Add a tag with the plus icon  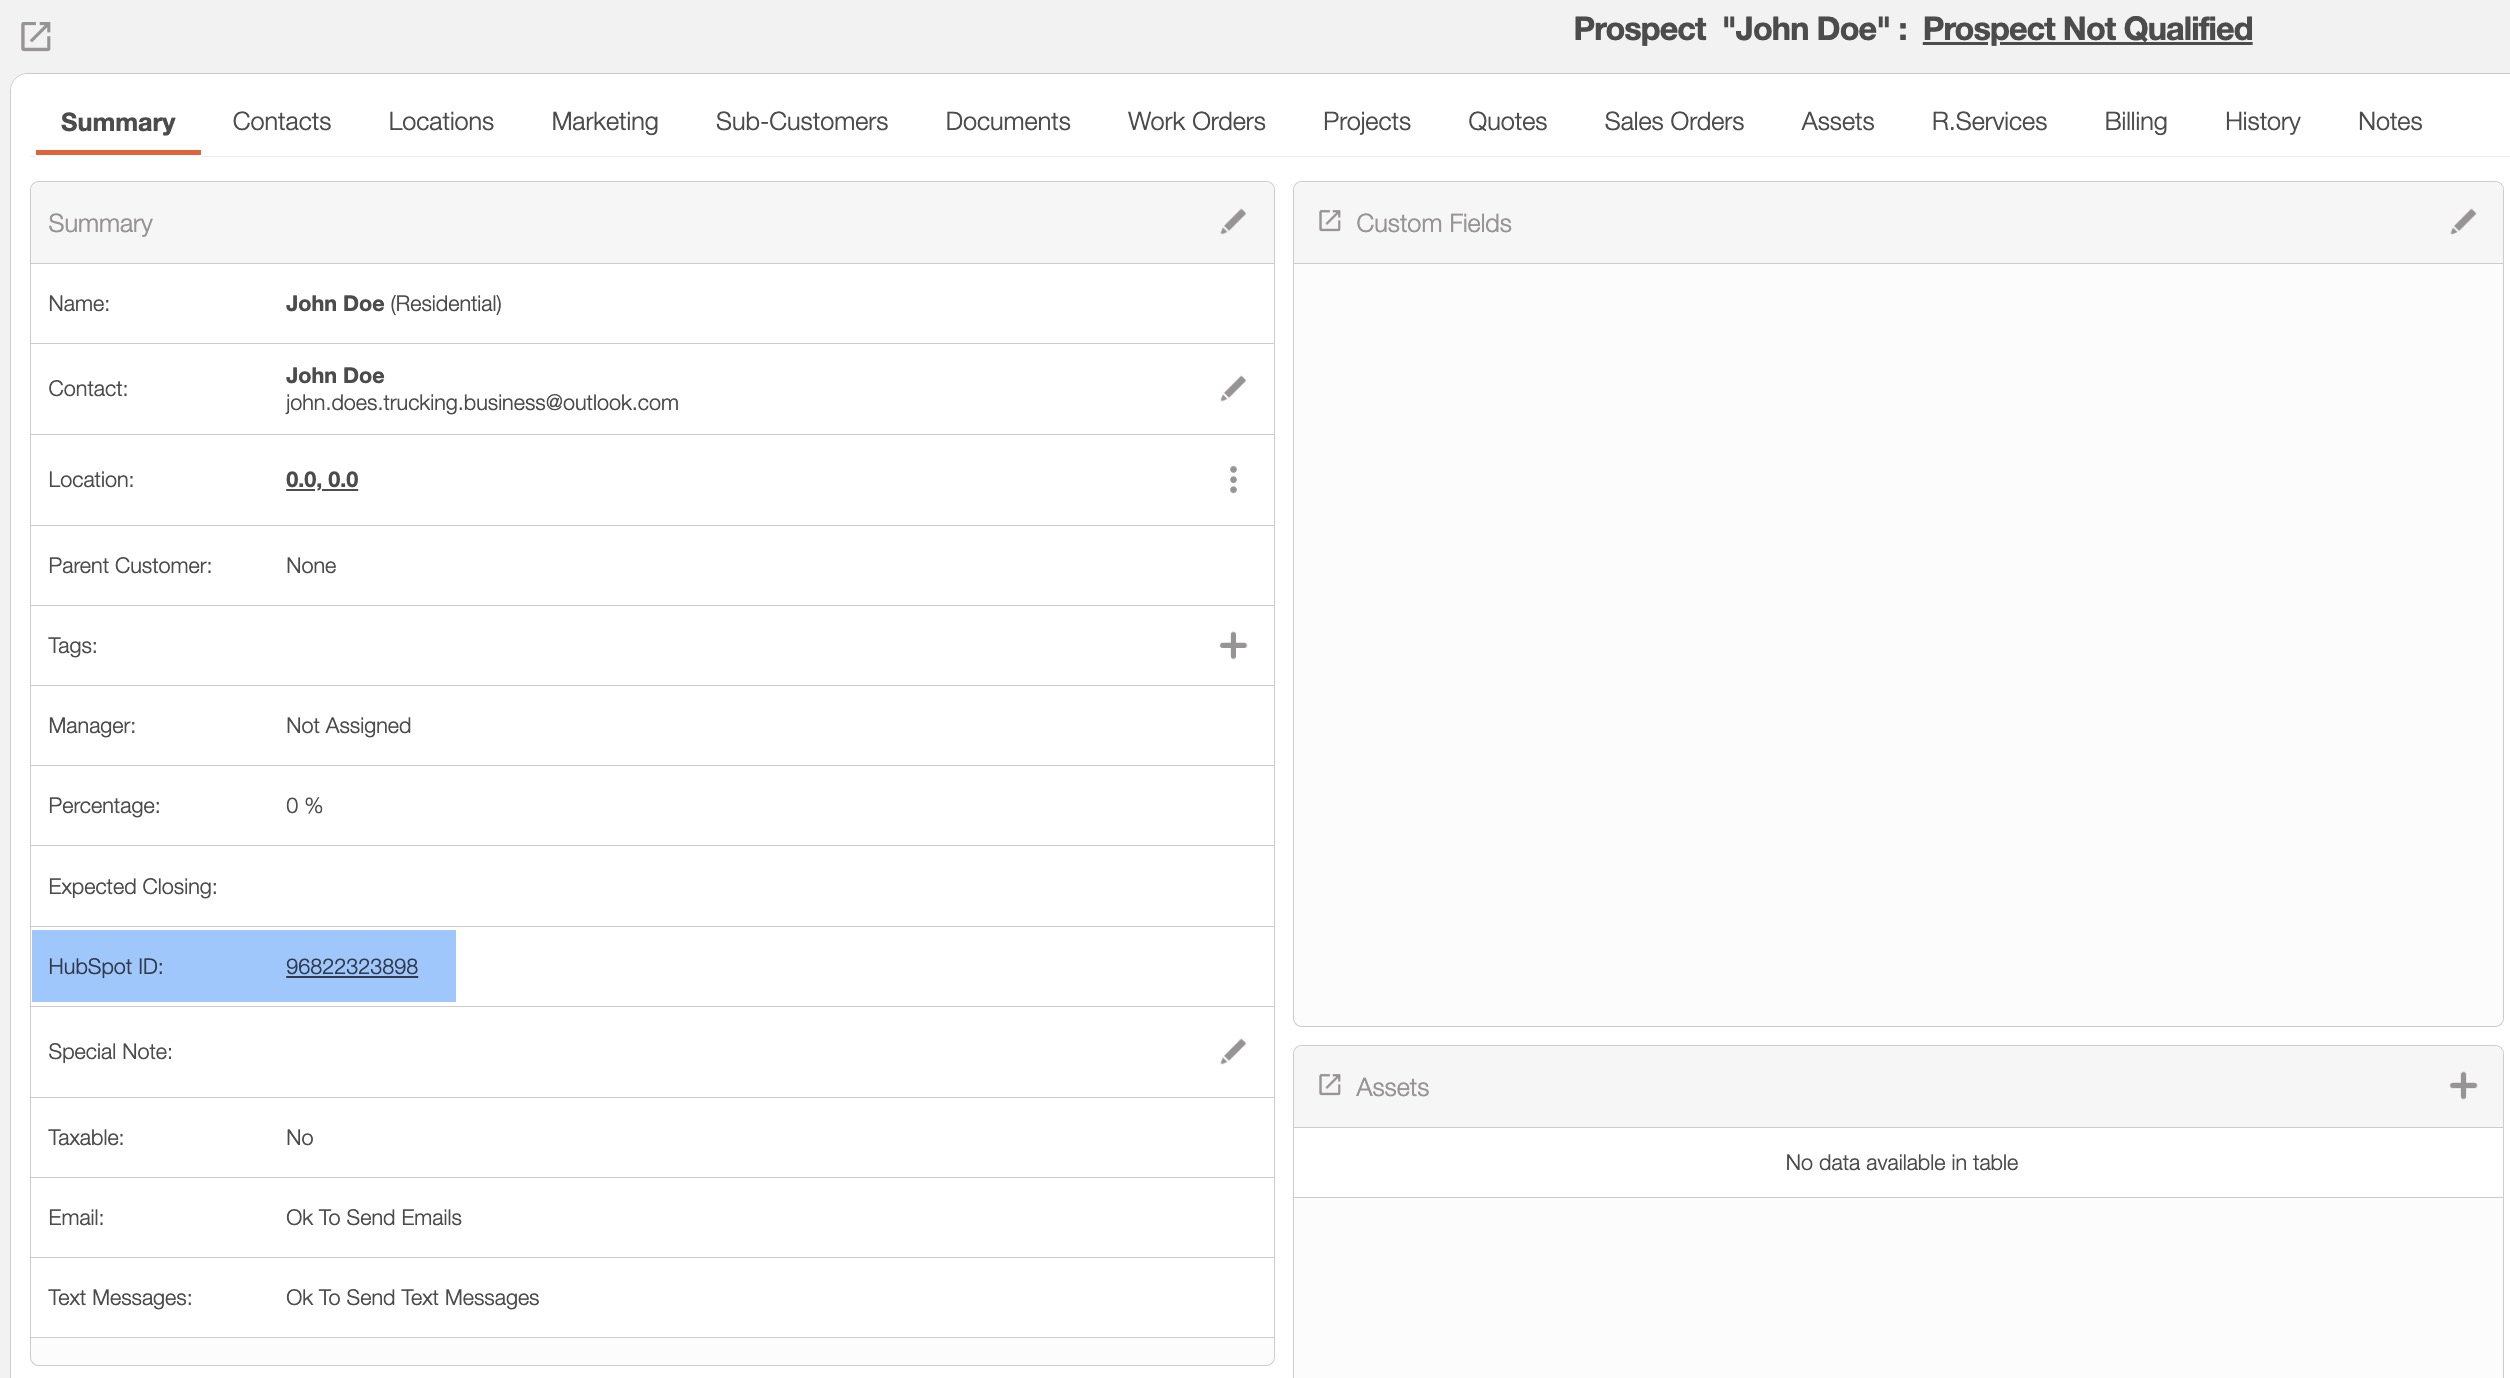1233,646
